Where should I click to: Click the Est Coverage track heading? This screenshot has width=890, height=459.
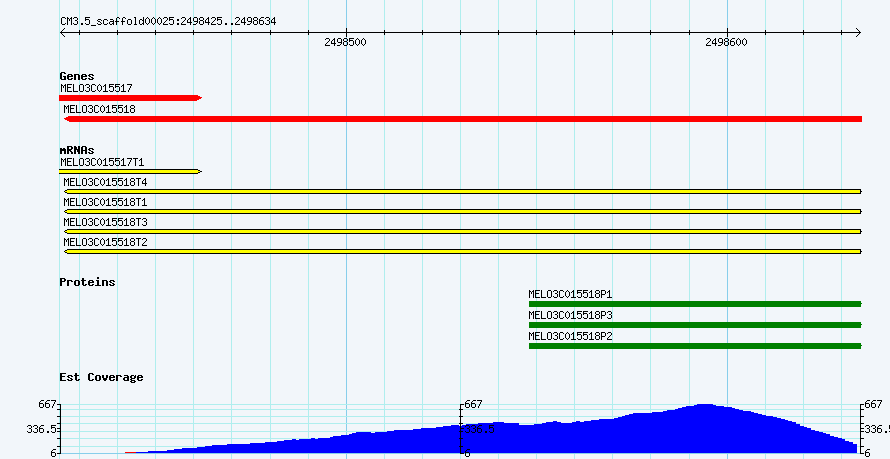(x=102, y=377)
